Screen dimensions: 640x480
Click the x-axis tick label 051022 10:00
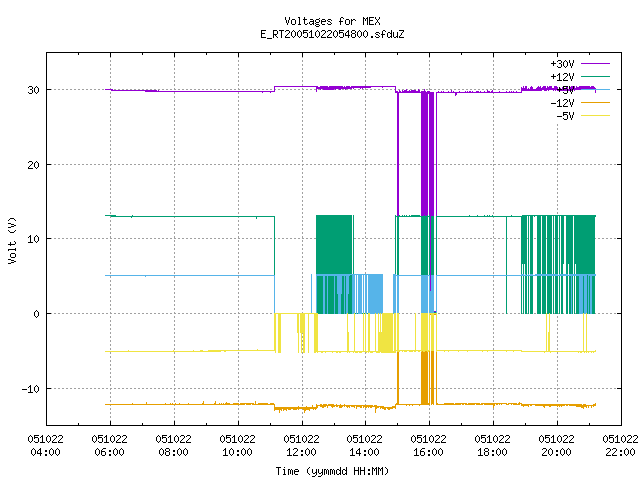237,446
